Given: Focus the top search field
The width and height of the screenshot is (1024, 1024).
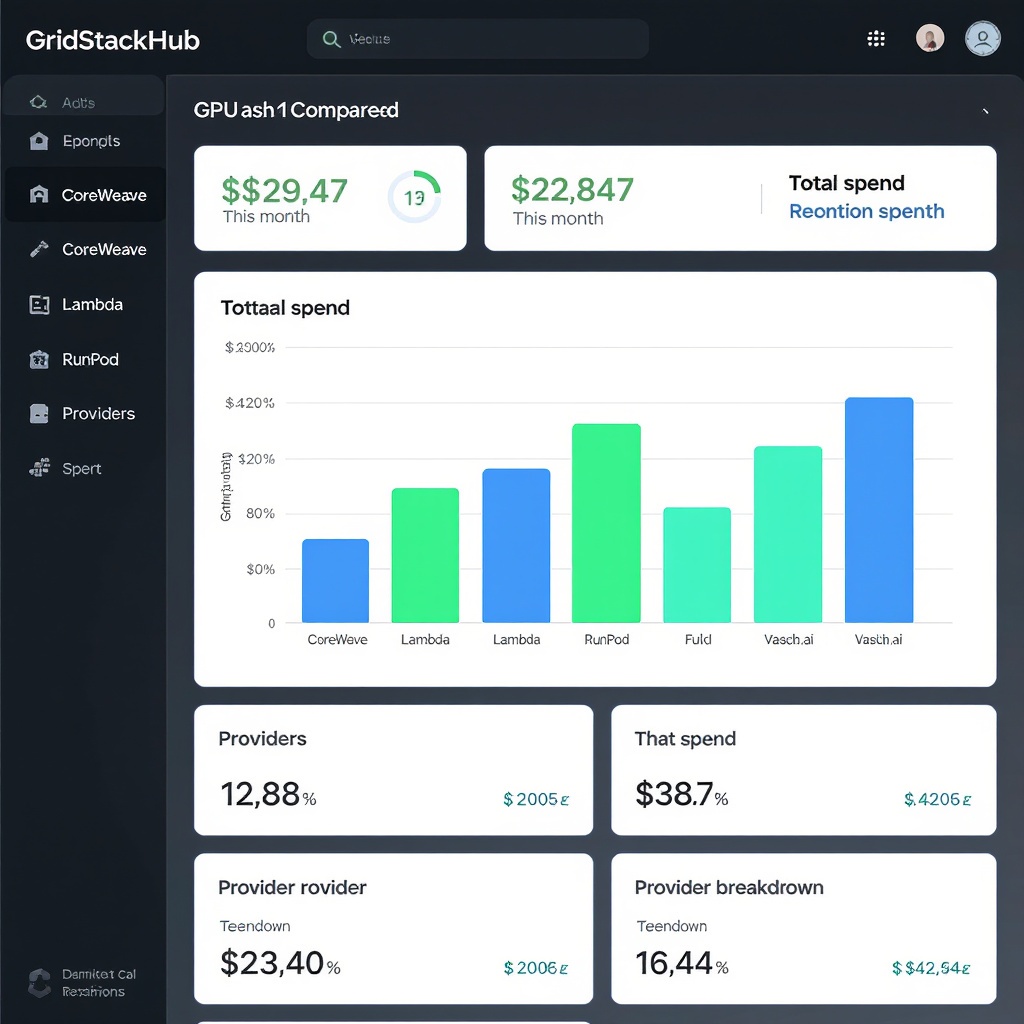Looking at the screenshot, I should click(477, 39).
